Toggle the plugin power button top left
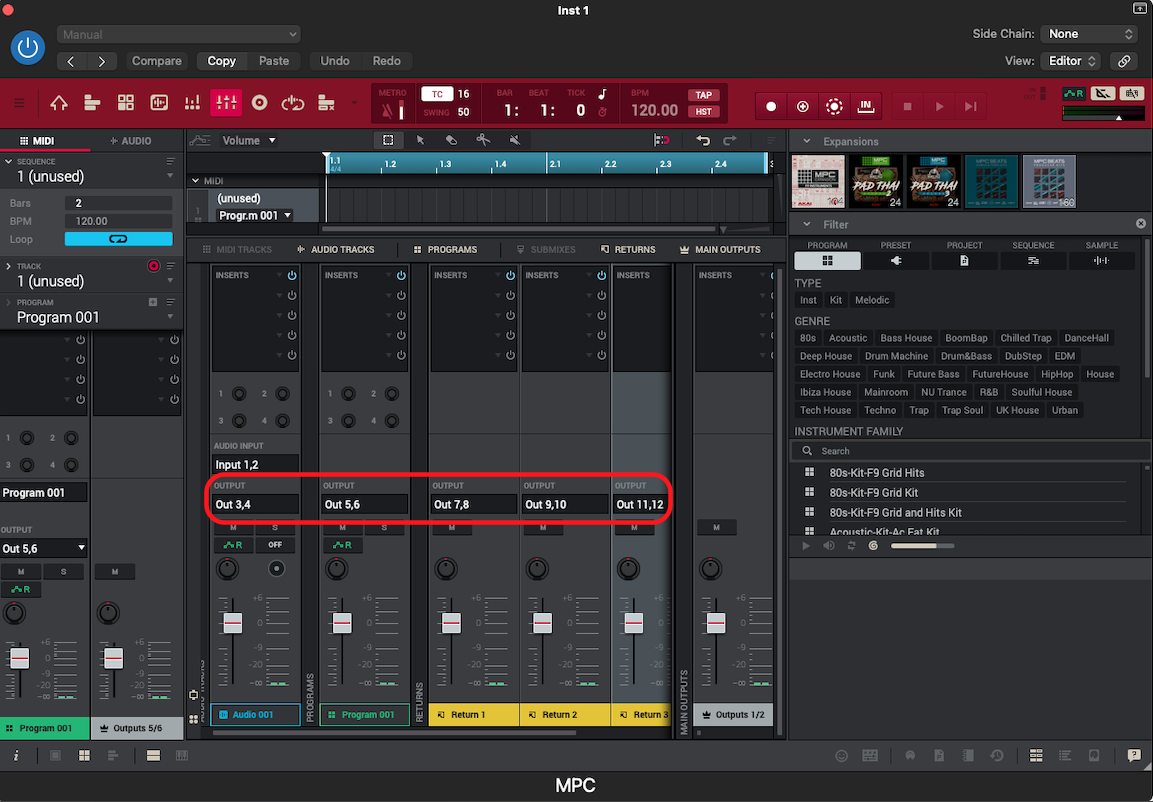This screenshot has height=802, width=1153. [x=27, y=48]
